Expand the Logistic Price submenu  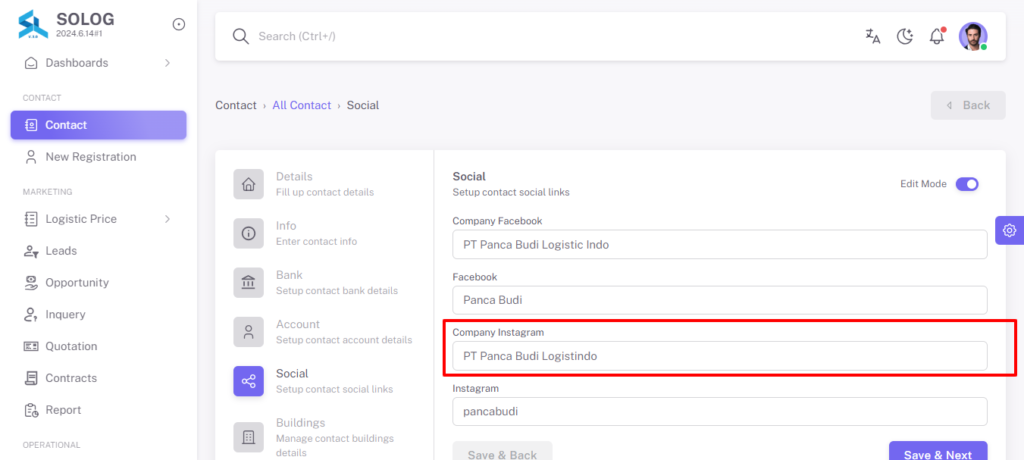[98, 219]
